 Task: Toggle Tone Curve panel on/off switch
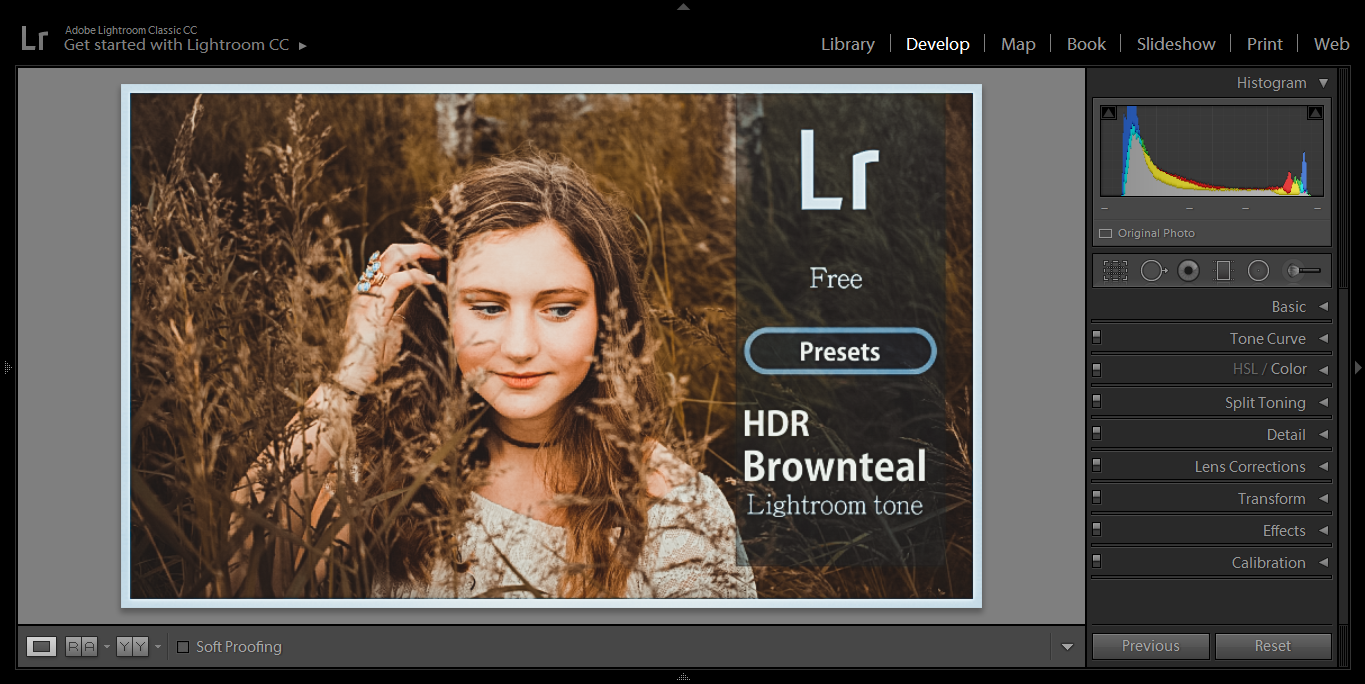(x=1097, y=338)
